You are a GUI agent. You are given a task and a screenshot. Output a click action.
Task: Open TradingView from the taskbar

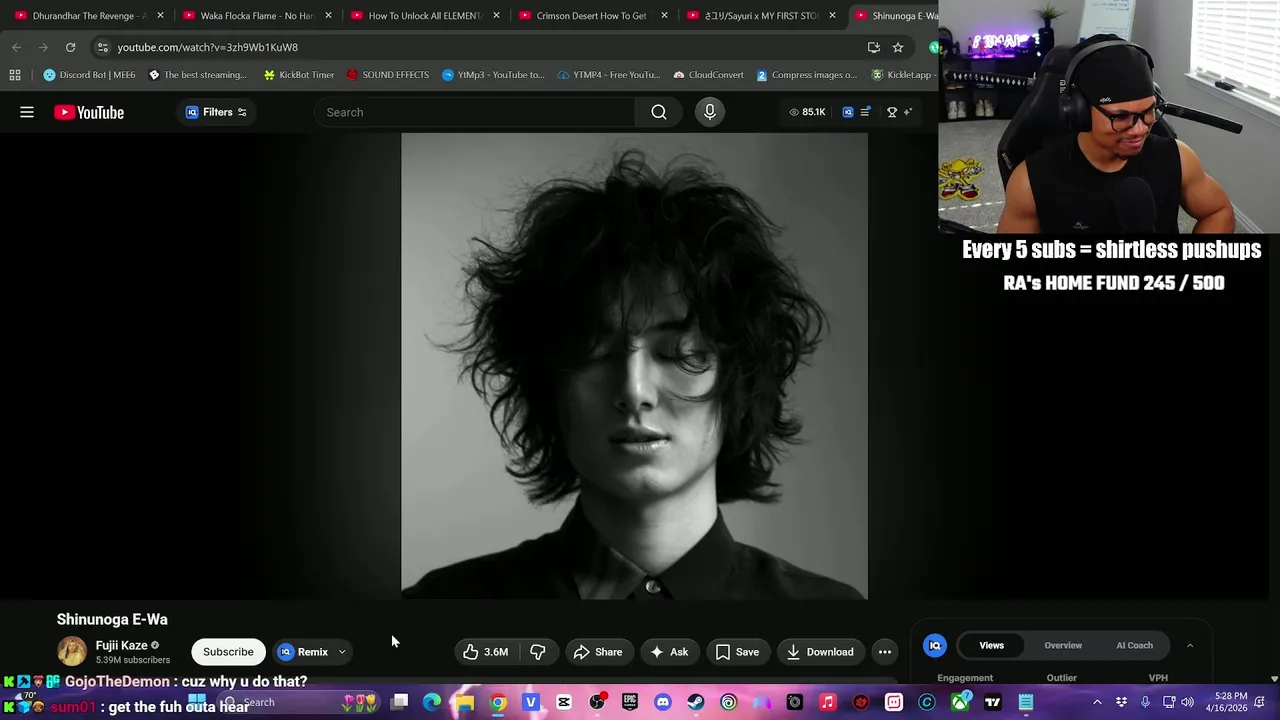pyautogui.click(x=993, y=702)
